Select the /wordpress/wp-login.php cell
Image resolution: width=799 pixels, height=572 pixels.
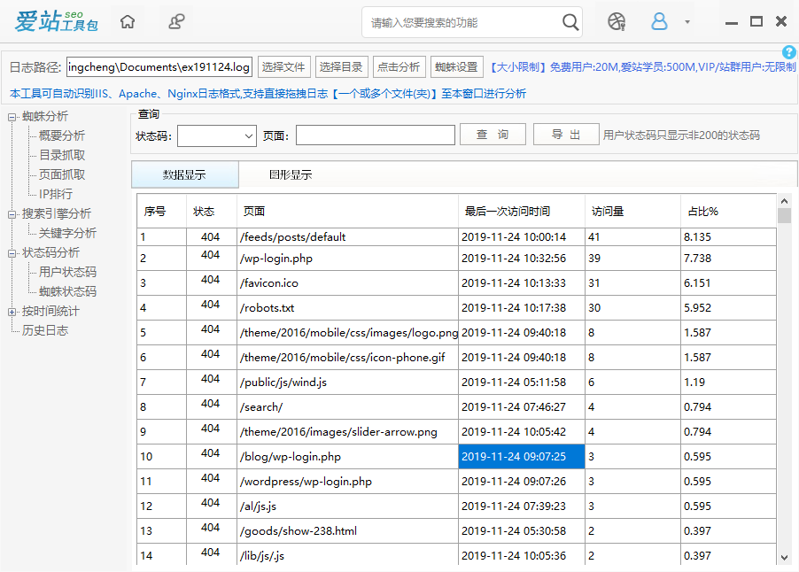click(x=348, y=481)
